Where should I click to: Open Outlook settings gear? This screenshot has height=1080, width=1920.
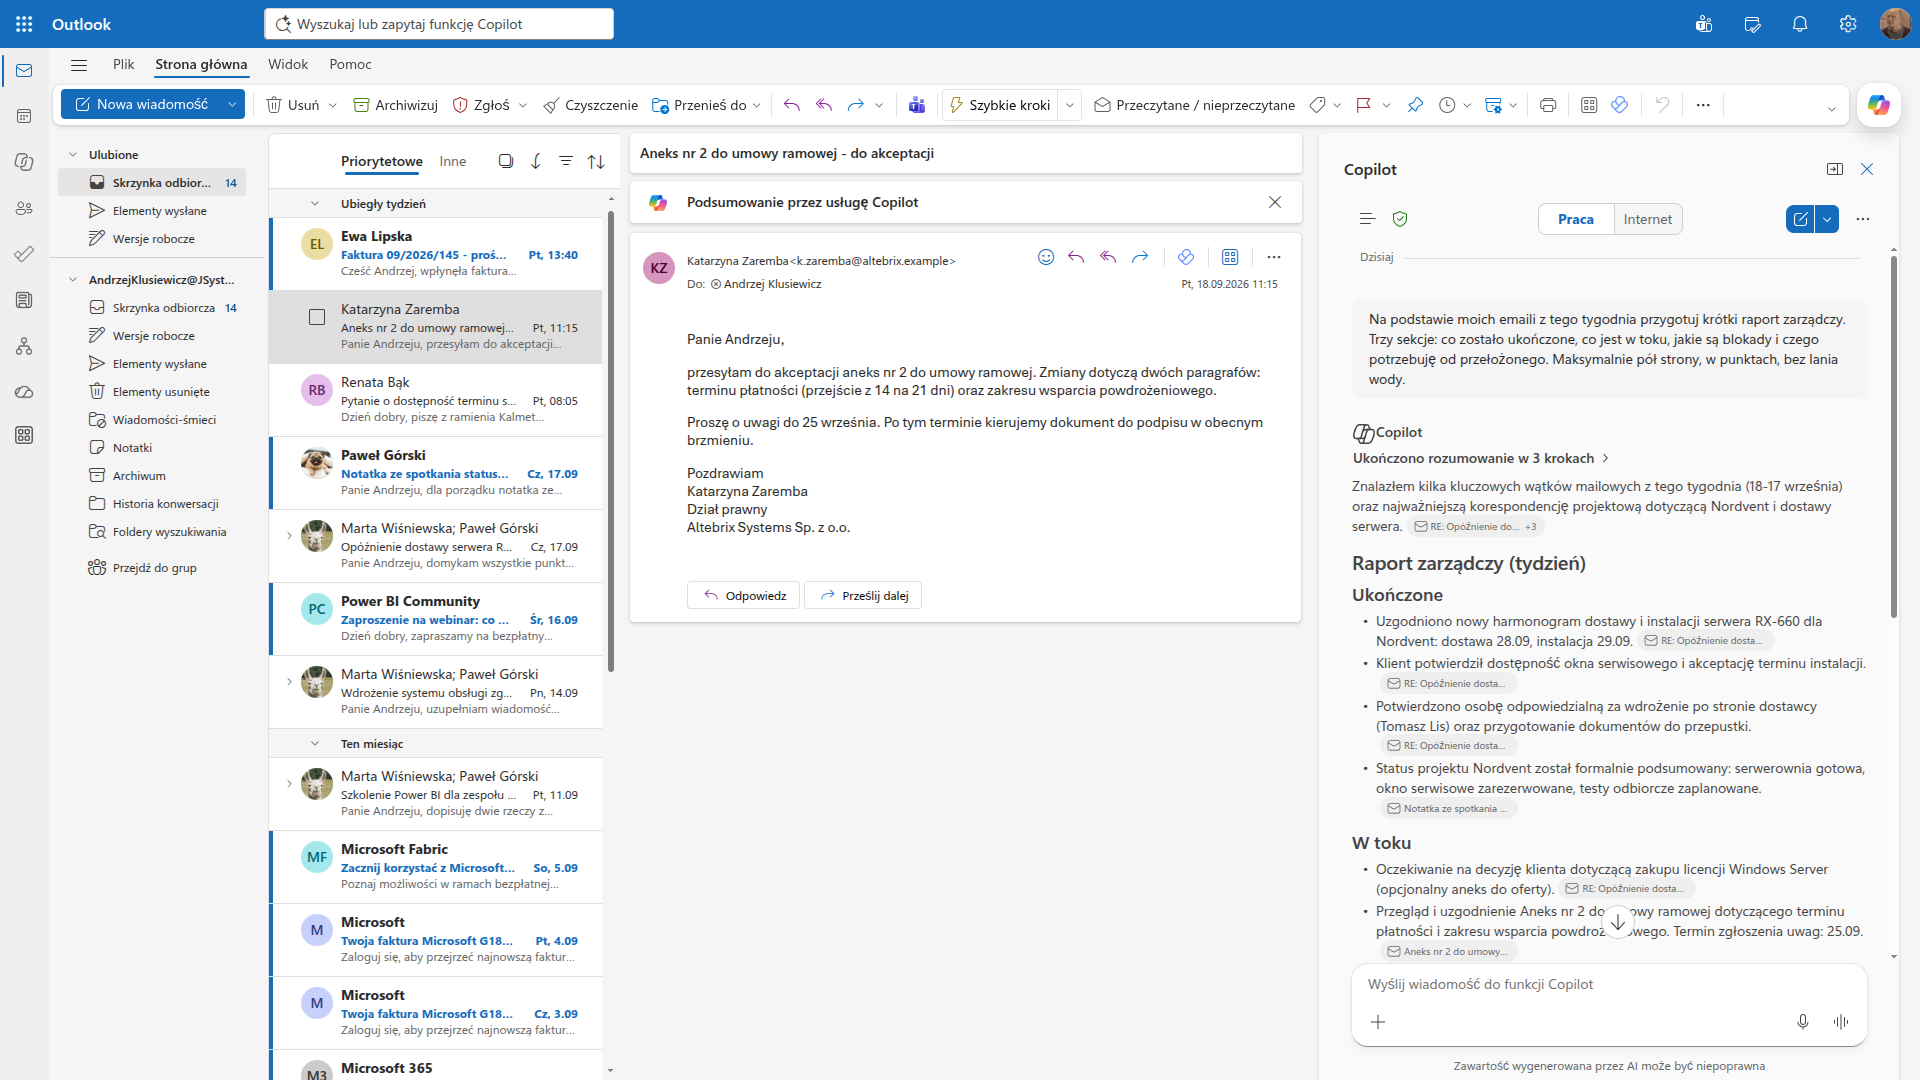pyautogui.click(x=1848, y=24)
